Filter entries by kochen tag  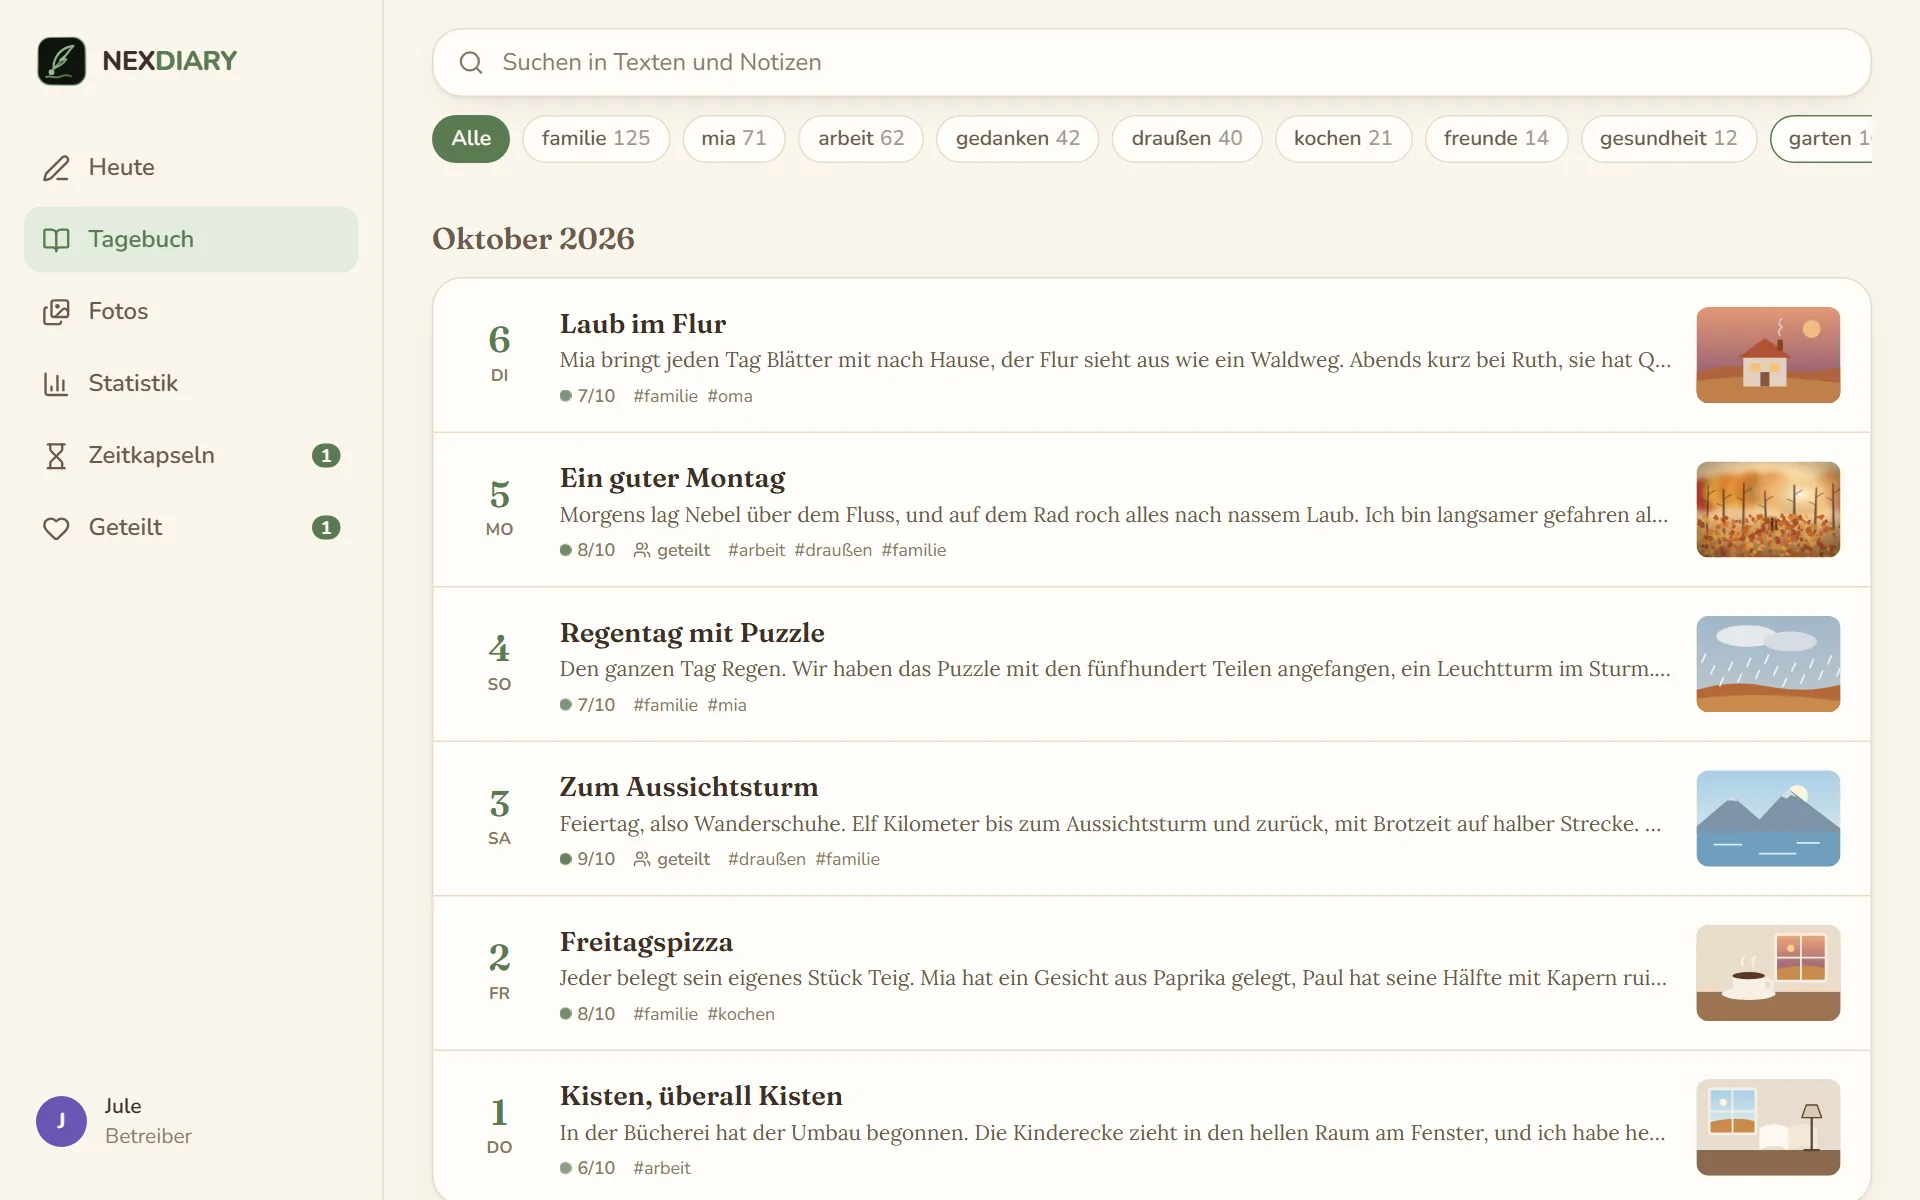tap(1343, 139)
